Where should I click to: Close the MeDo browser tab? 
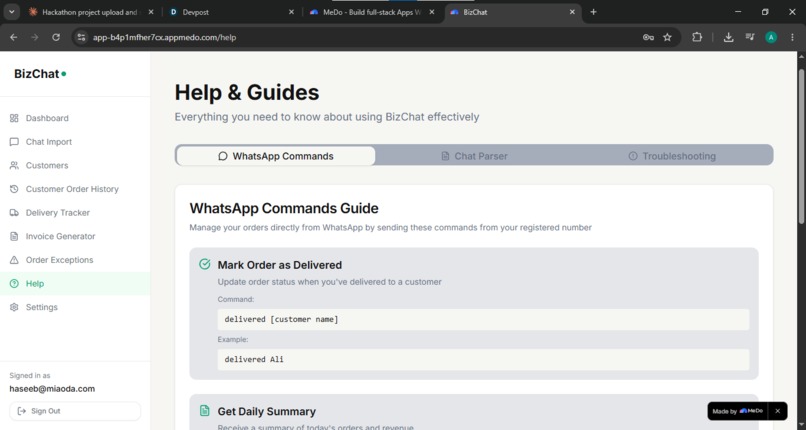432,12
